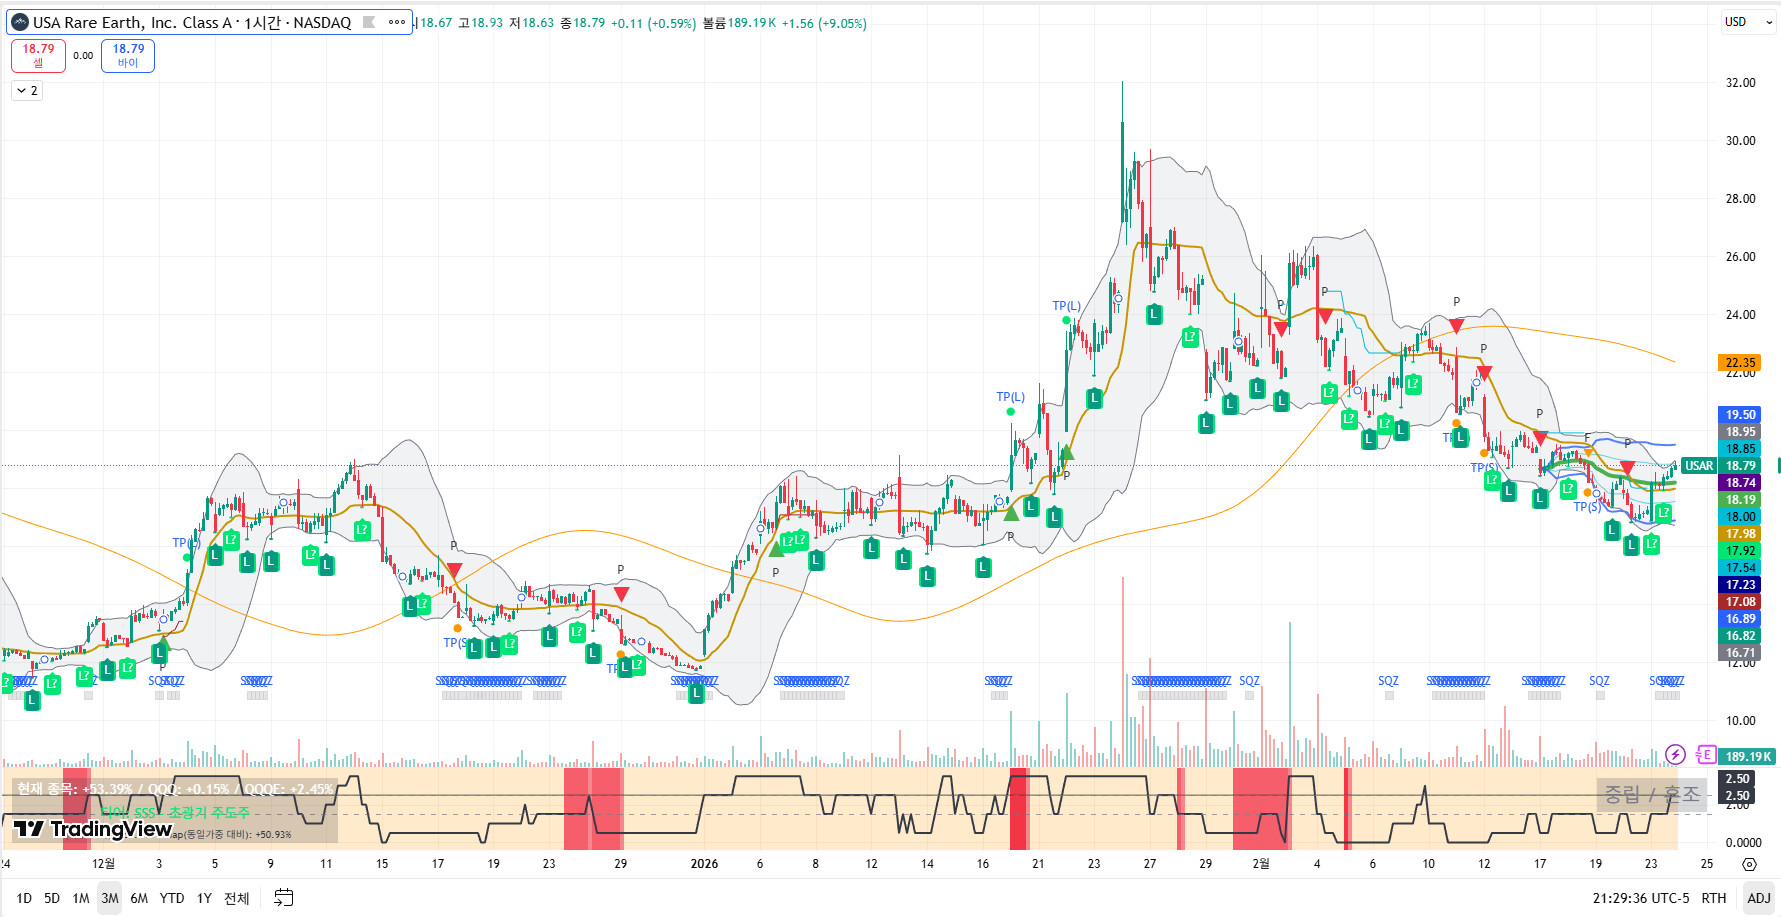1781x917 pixels.
Task: Click the 32.00 price axis label
Action: coord(1740,83)
